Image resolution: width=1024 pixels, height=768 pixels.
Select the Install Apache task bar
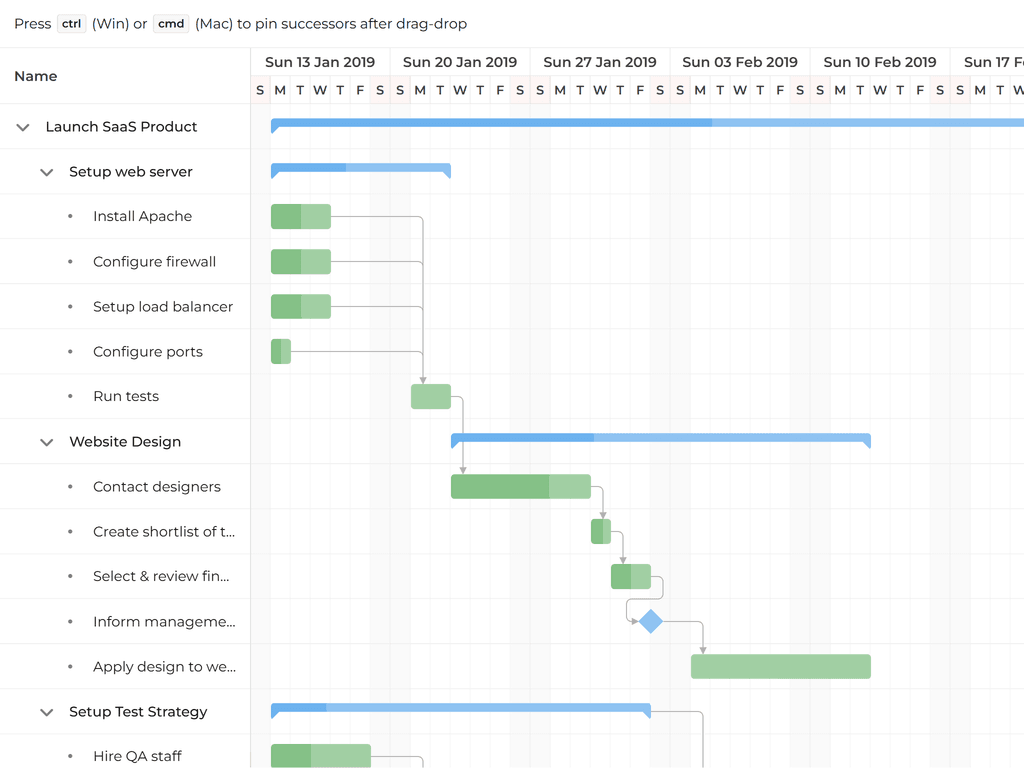pyautogui.click(x=300, y=216)
